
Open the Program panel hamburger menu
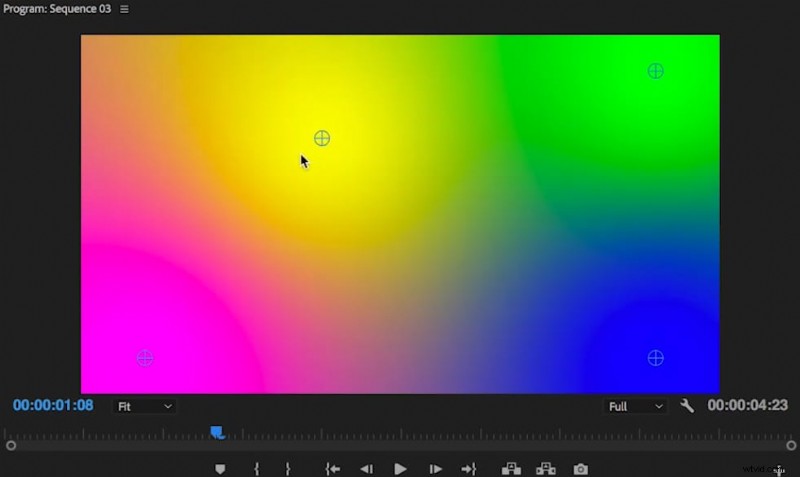click(x=124, y=9)
